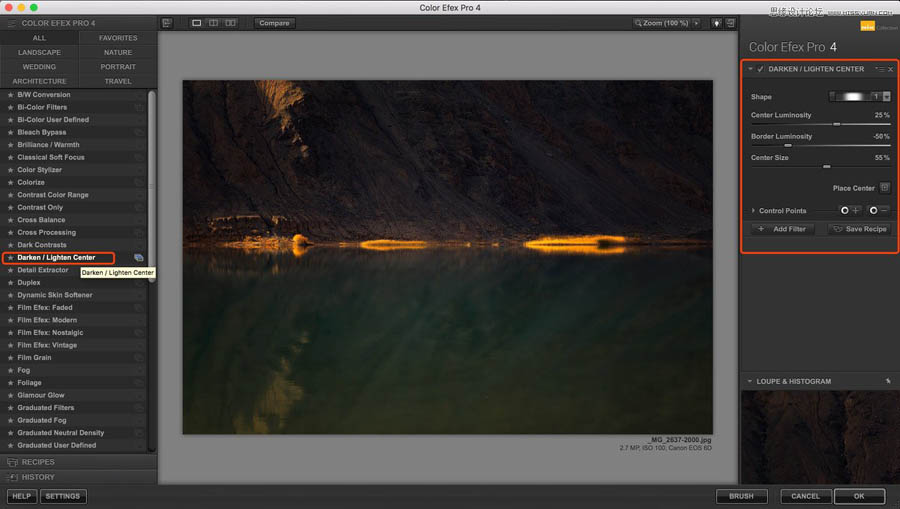Click the Add Filter button
Image resolution: width=900 pixels, height=509 pixels.
[x=783, y=229]
